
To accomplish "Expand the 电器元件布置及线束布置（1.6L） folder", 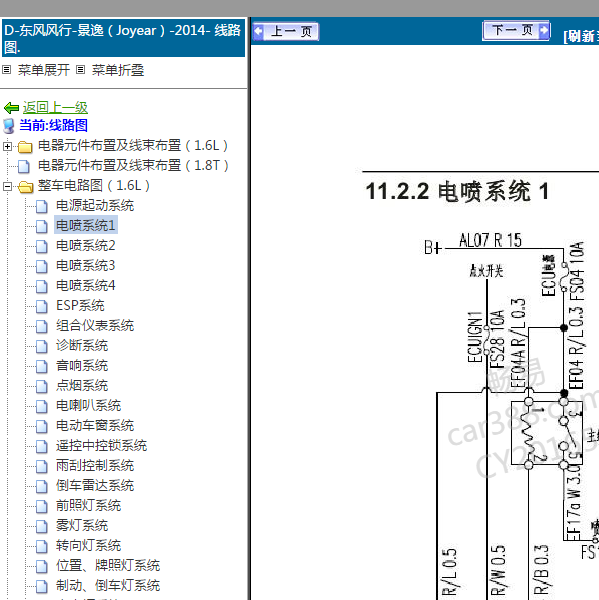I will [7, 146].
